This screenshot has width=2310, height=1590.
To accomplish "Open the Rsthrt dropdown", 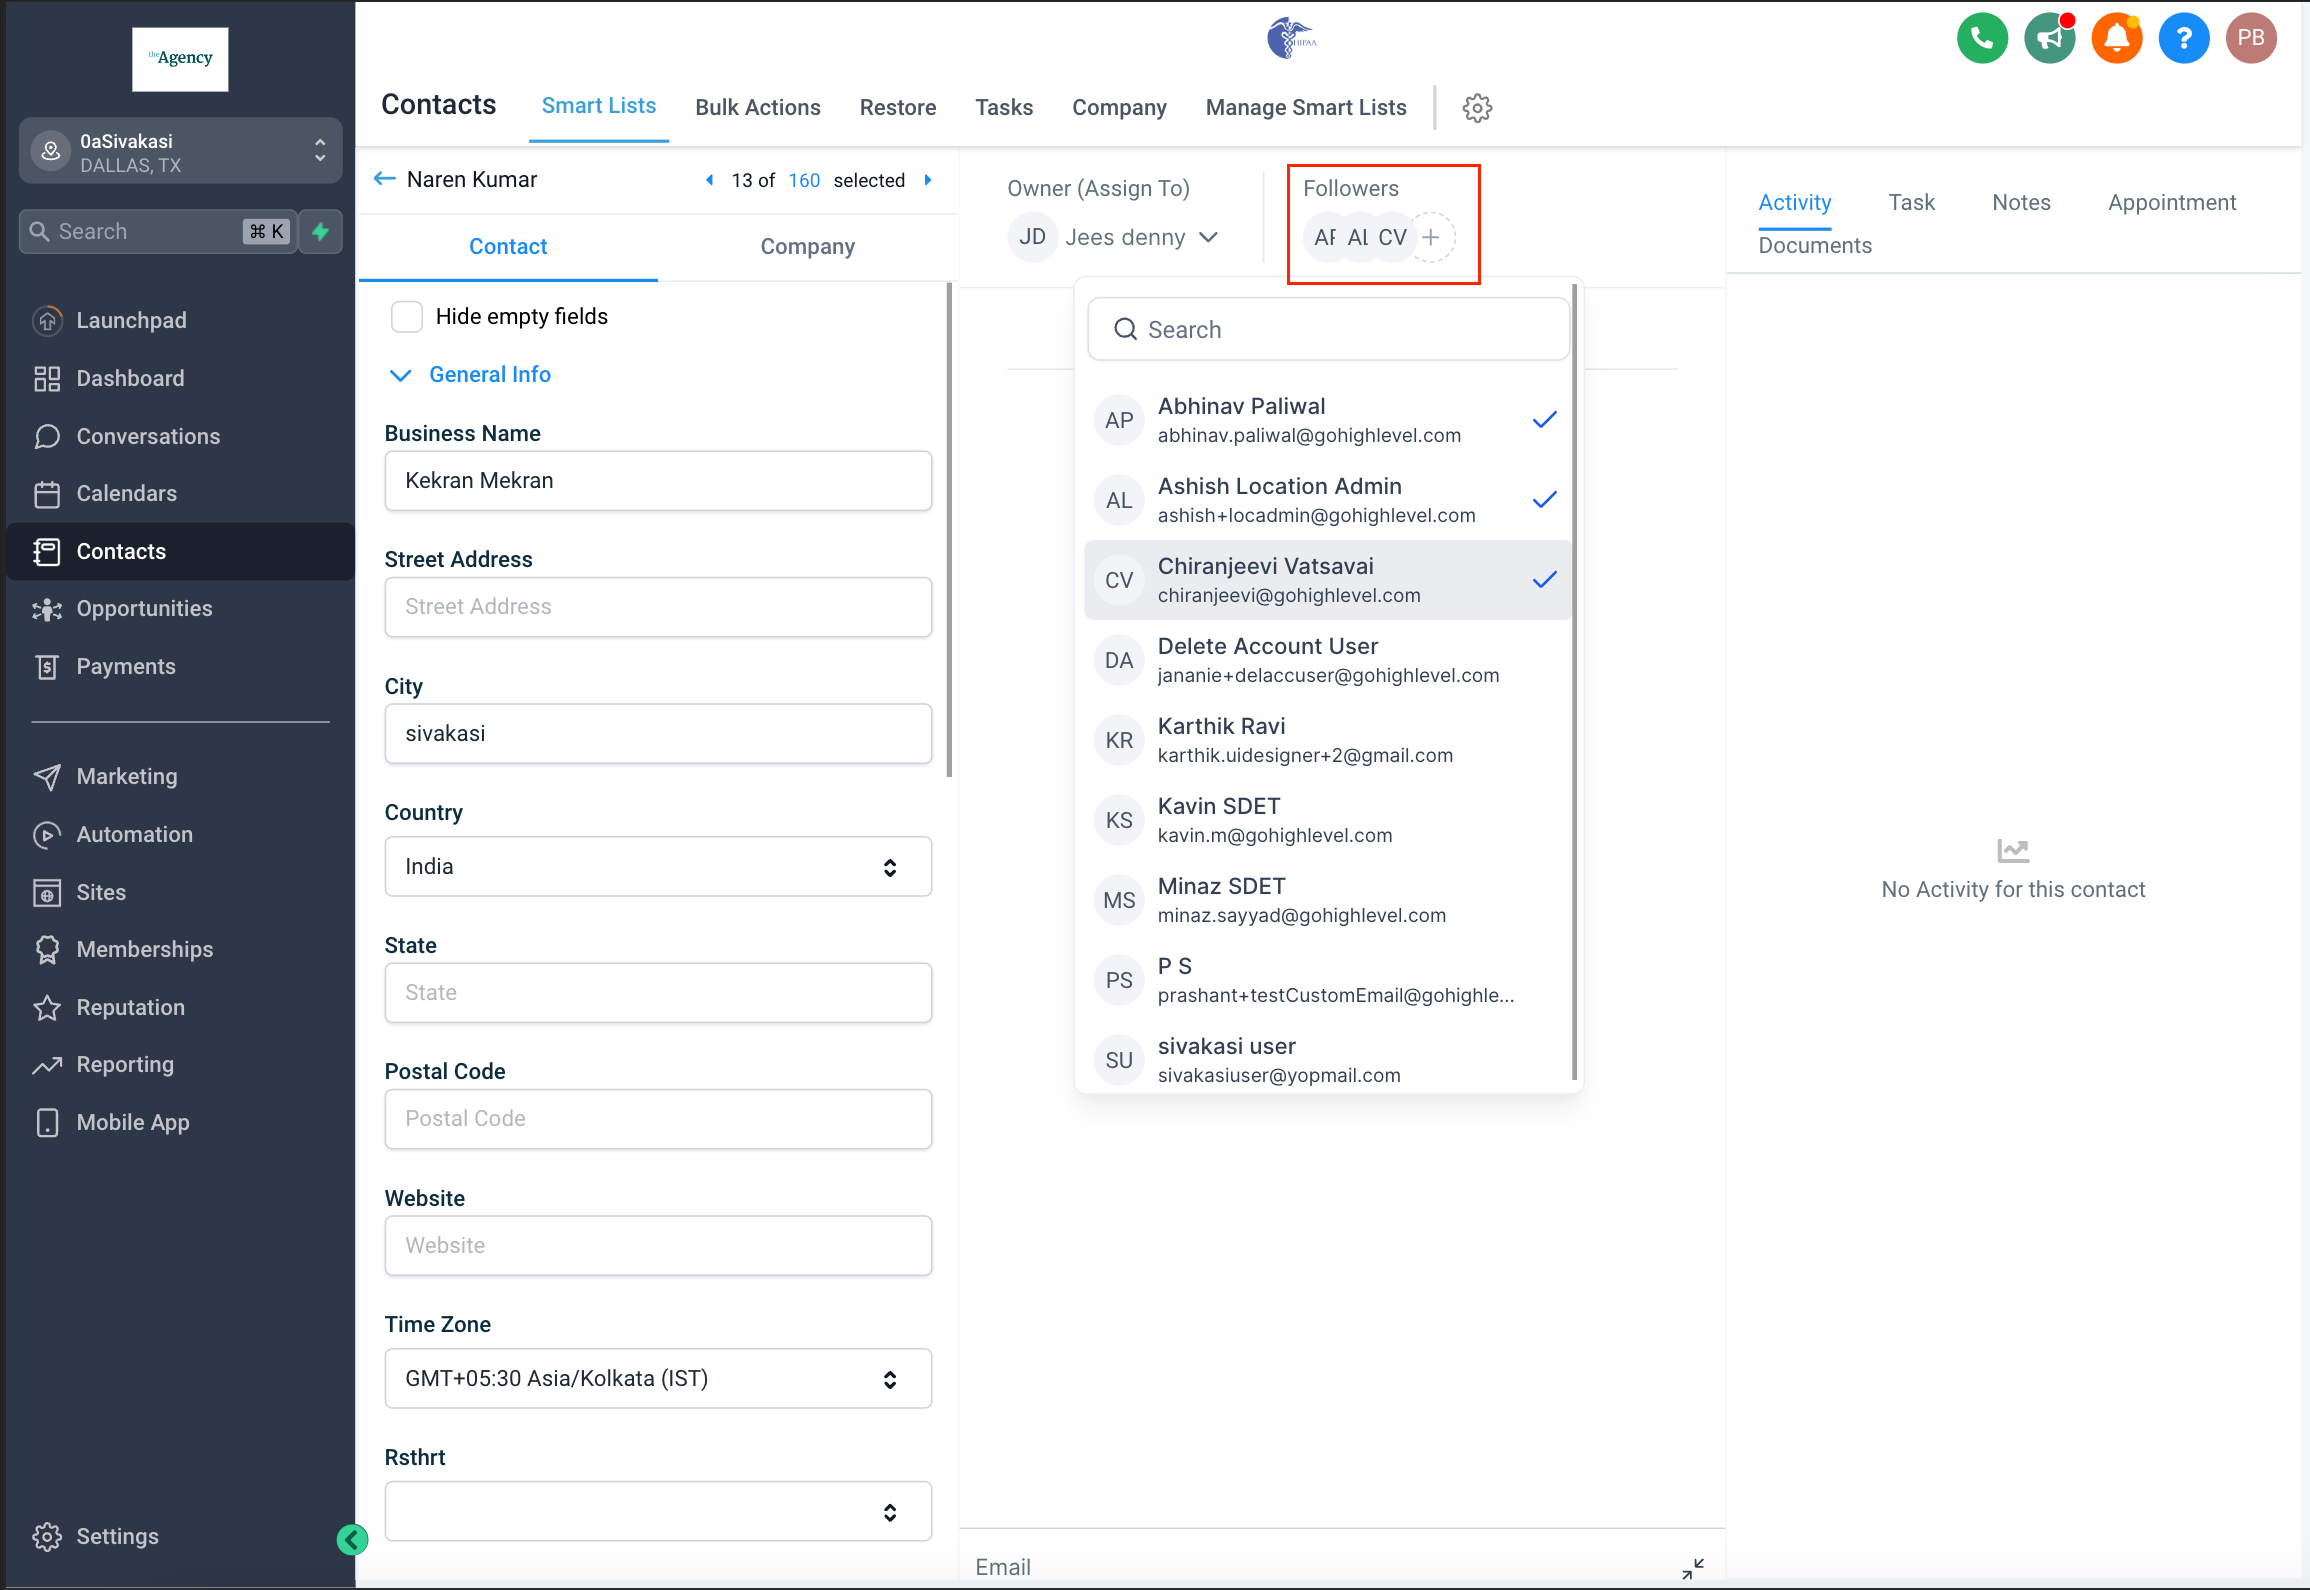I will [x=658, y=1511].
